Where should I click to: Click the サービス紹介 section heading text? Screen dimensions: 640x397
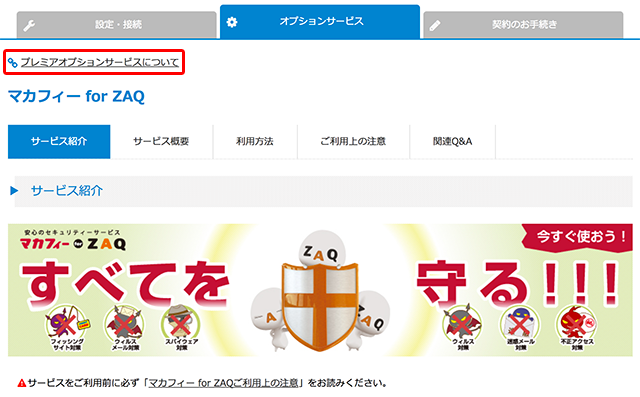point(67,191)
